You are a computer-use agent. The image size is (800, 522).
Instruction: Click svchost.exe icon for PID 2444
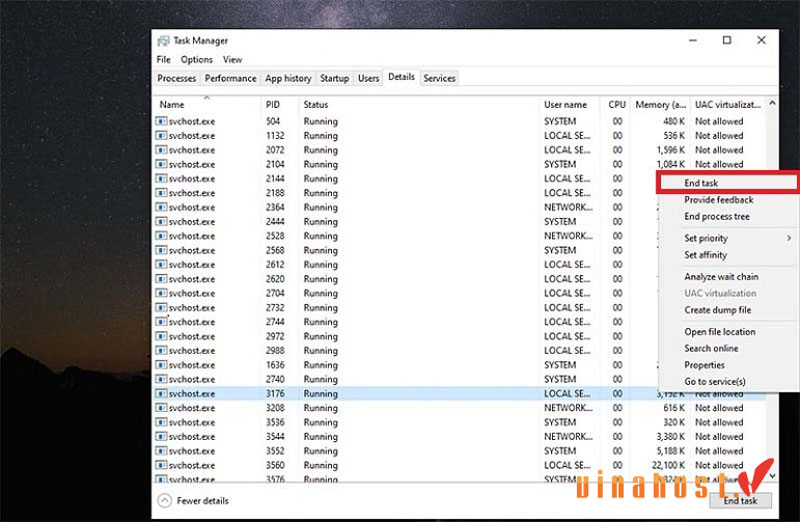click(161, 221)
